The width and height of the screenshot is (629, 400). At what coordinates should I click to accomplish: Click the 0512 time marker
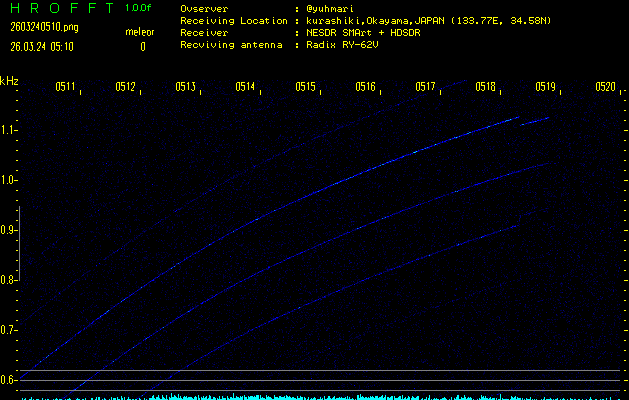coord(125,88)
